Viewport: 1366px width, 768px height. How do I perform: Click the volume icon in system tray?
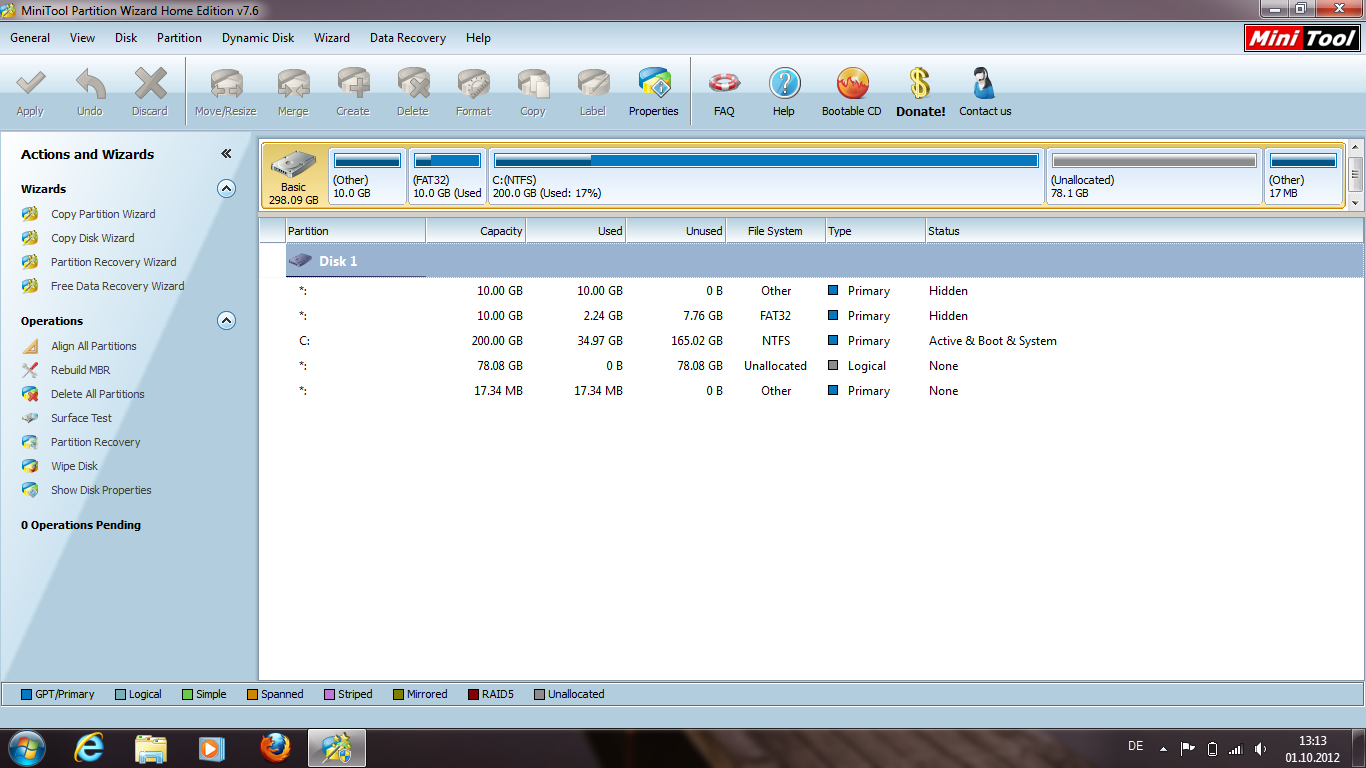click(x=1260, y=748)
